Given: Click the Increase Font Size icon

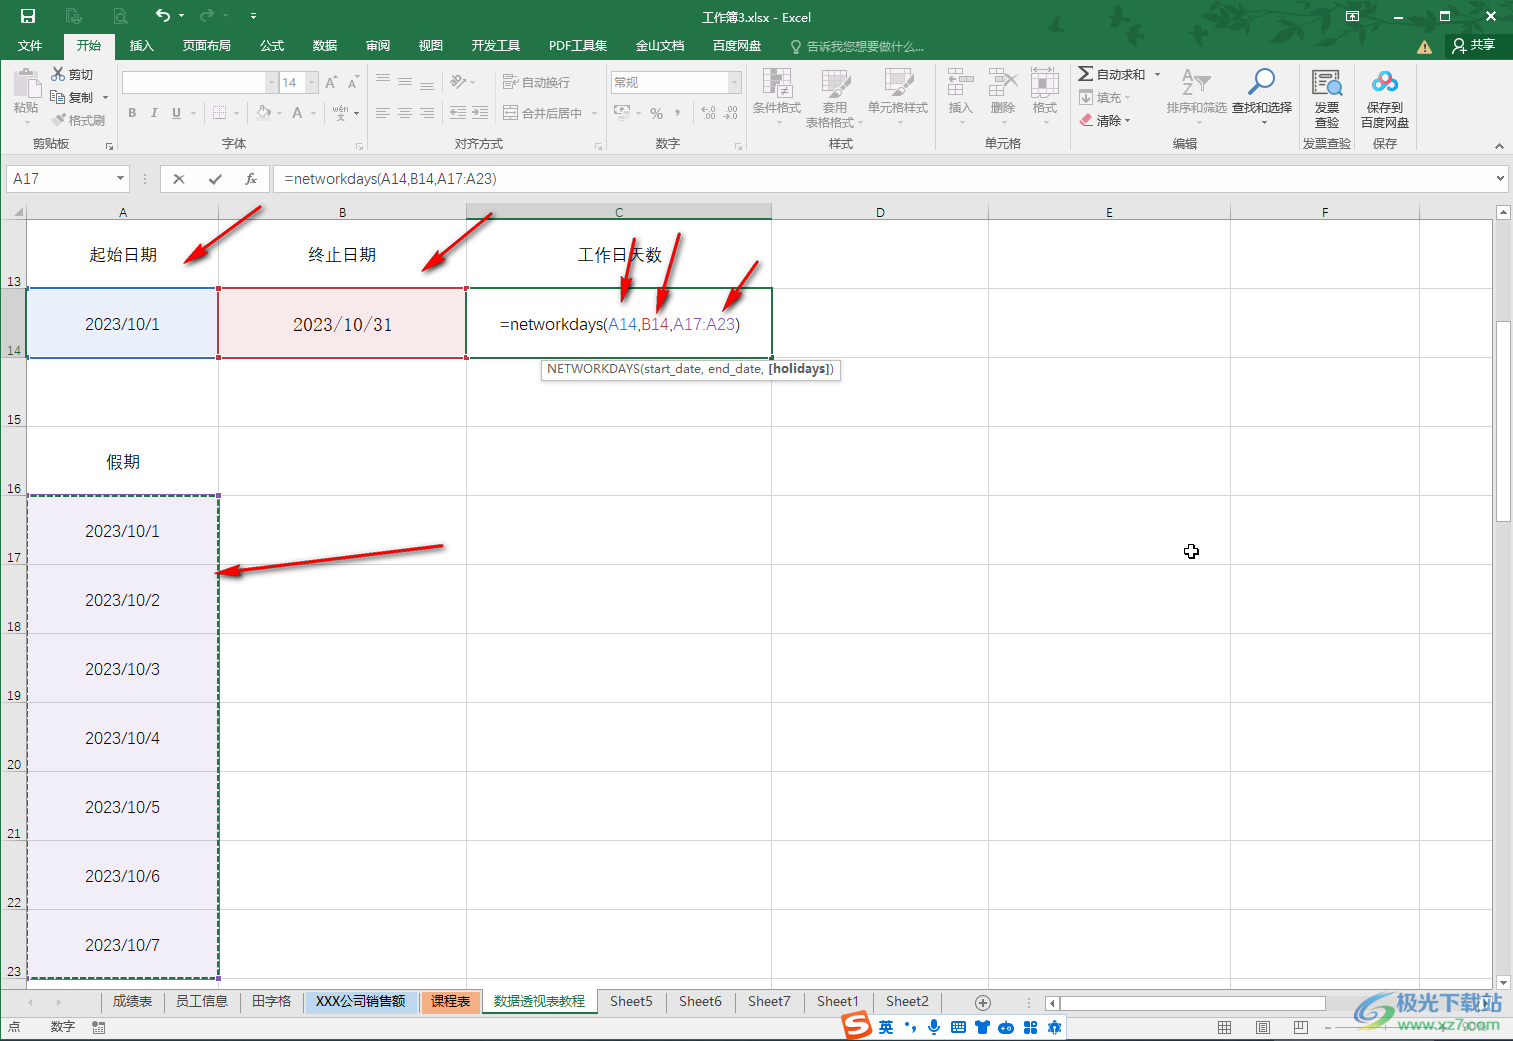Looking at the screenshot, I should point(331,83).
